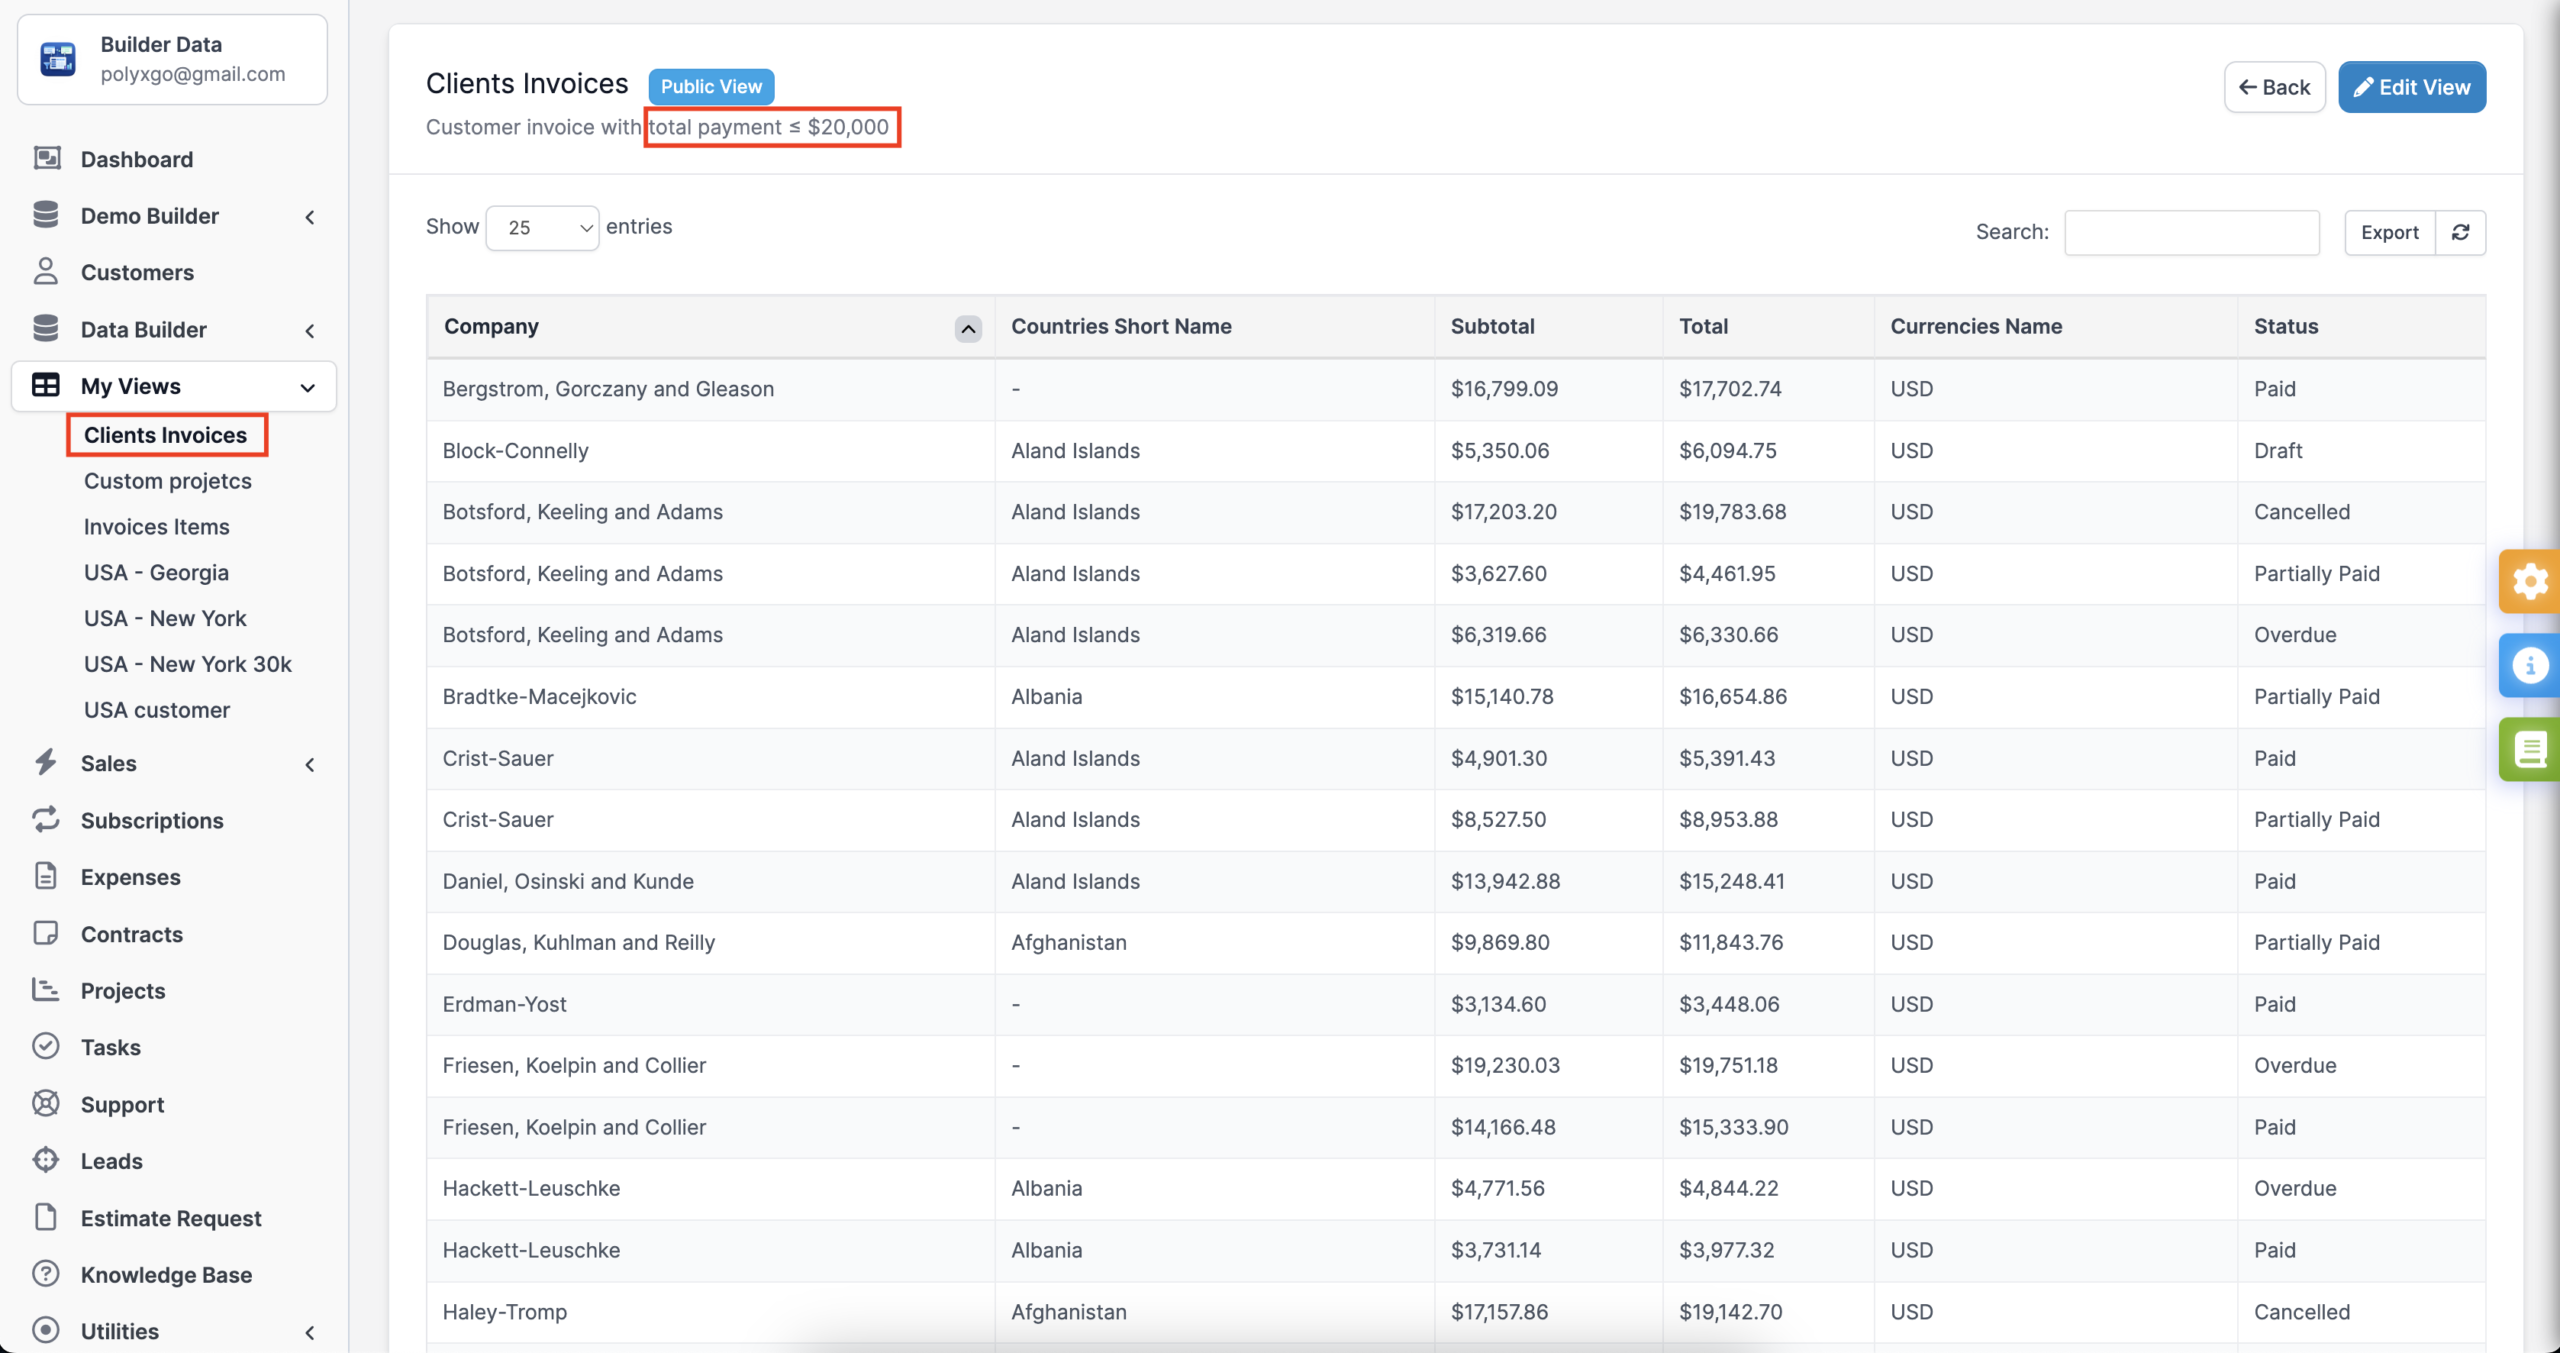The image size is (2560, 1353).
Task: Open the USA - Georgia view
Action: click(x=156, y=572)
